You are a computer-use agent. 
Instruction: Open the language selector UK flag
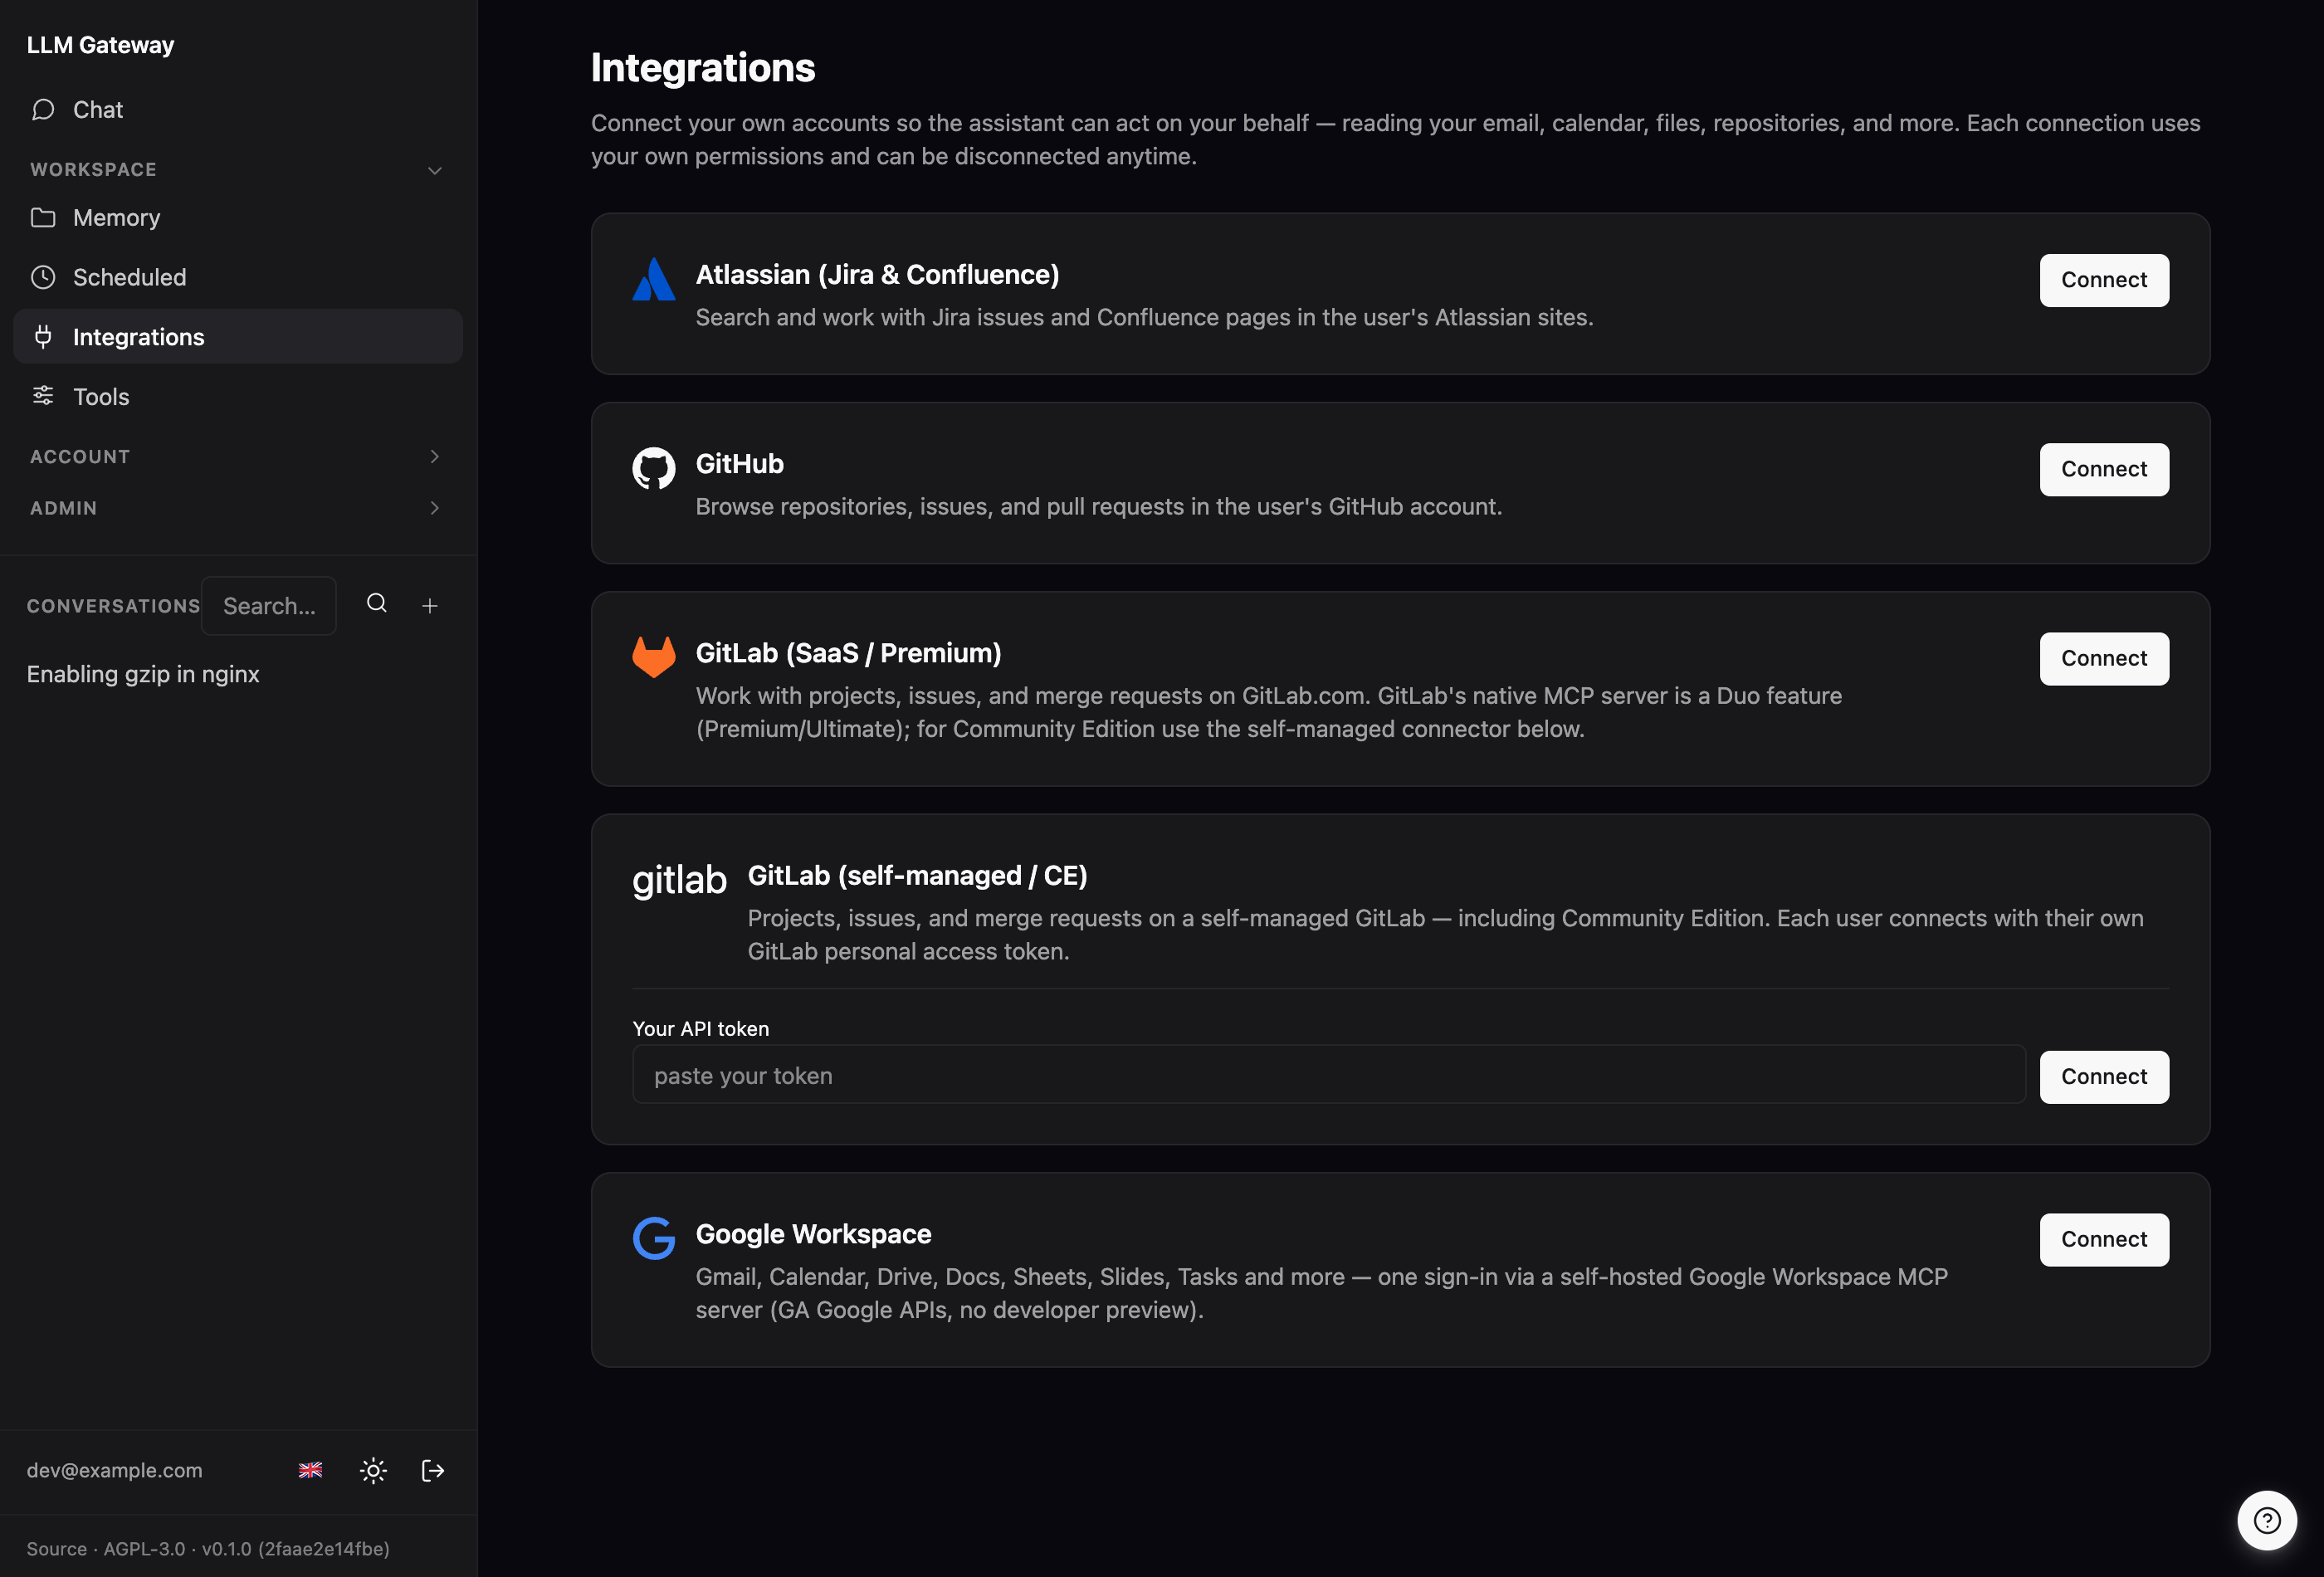click(311, 1471)
